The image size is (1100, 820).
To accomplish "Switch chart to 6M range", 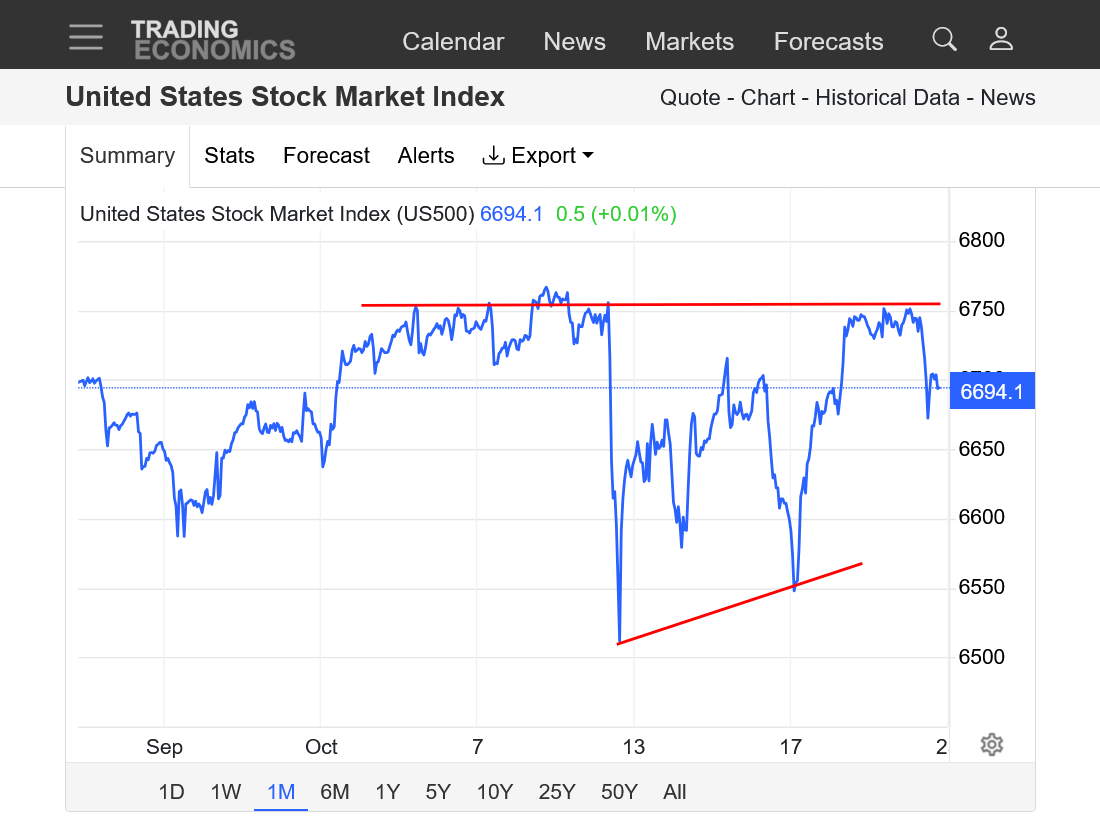I will [x=334, y=792].
